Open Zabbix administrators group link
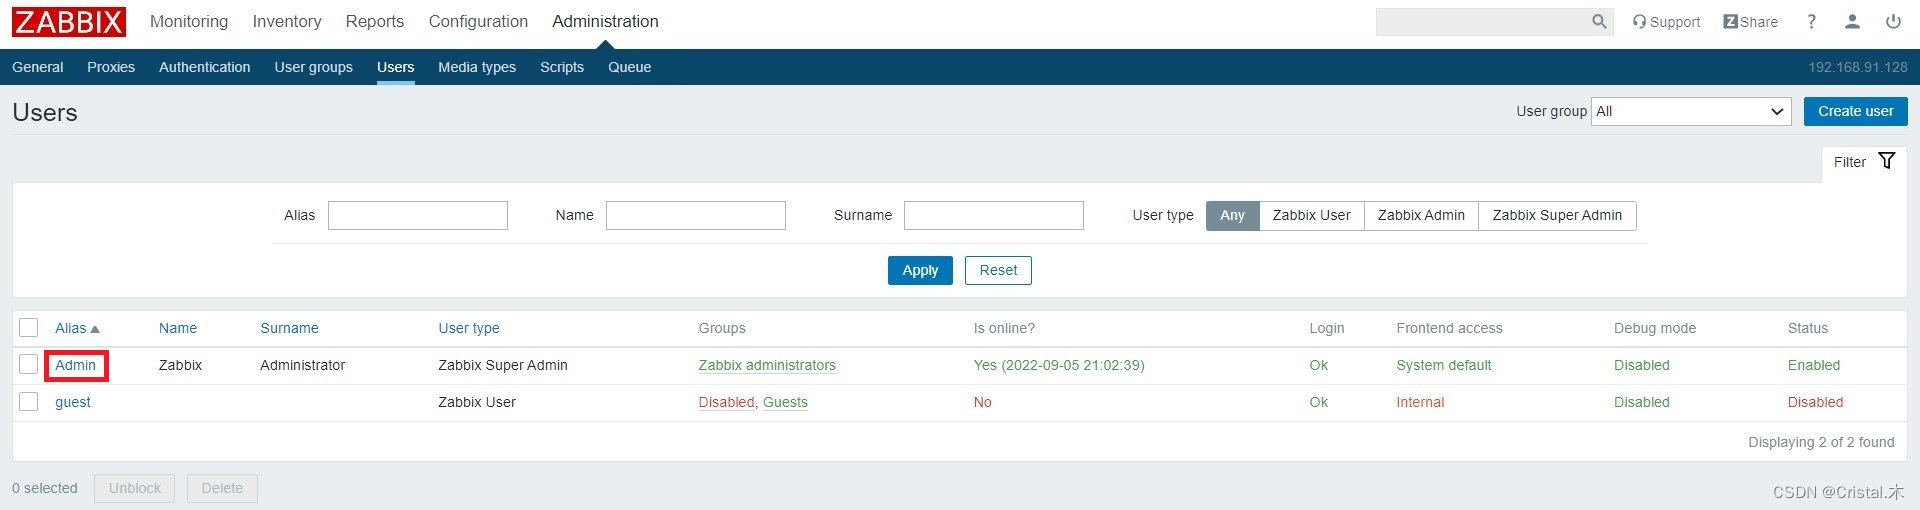The width and height of the screenshot is (1920, 510). tap(767, 365)
